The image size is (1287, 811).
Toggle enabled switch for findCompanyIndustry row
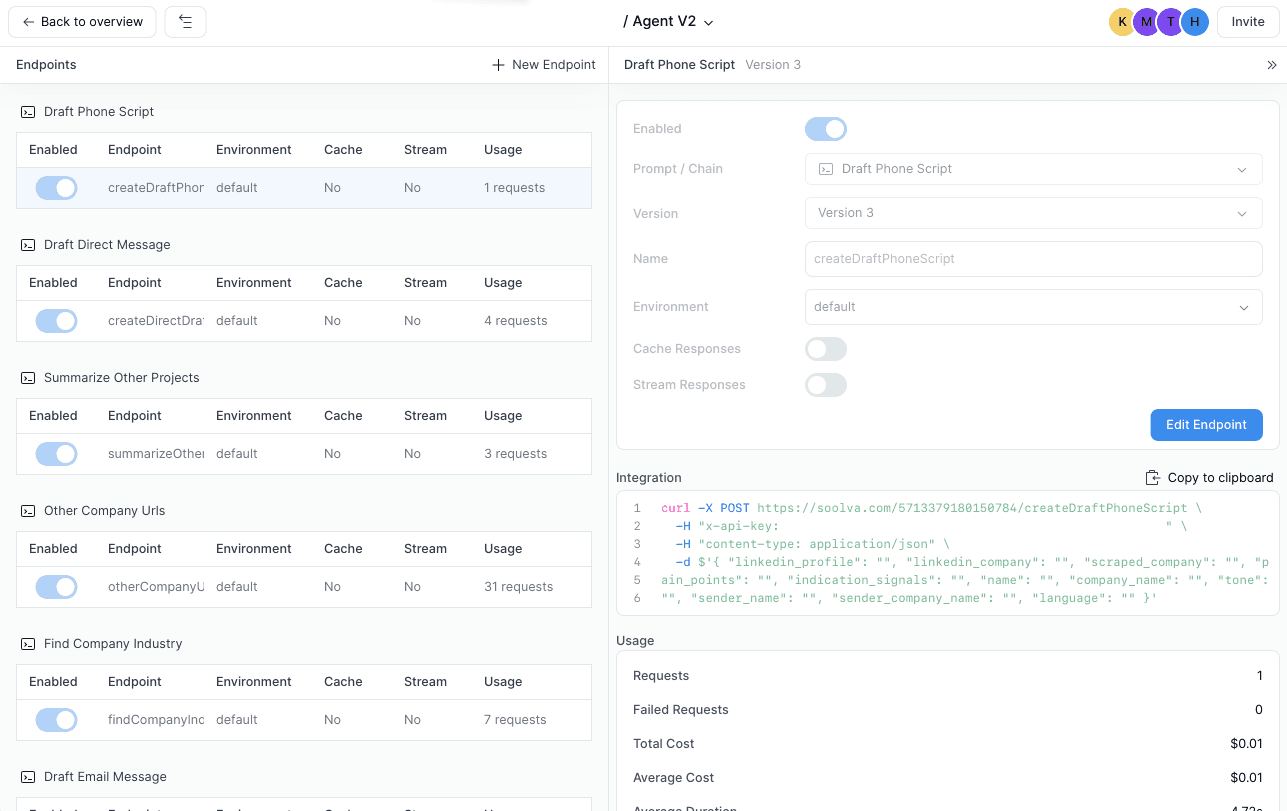56,720
